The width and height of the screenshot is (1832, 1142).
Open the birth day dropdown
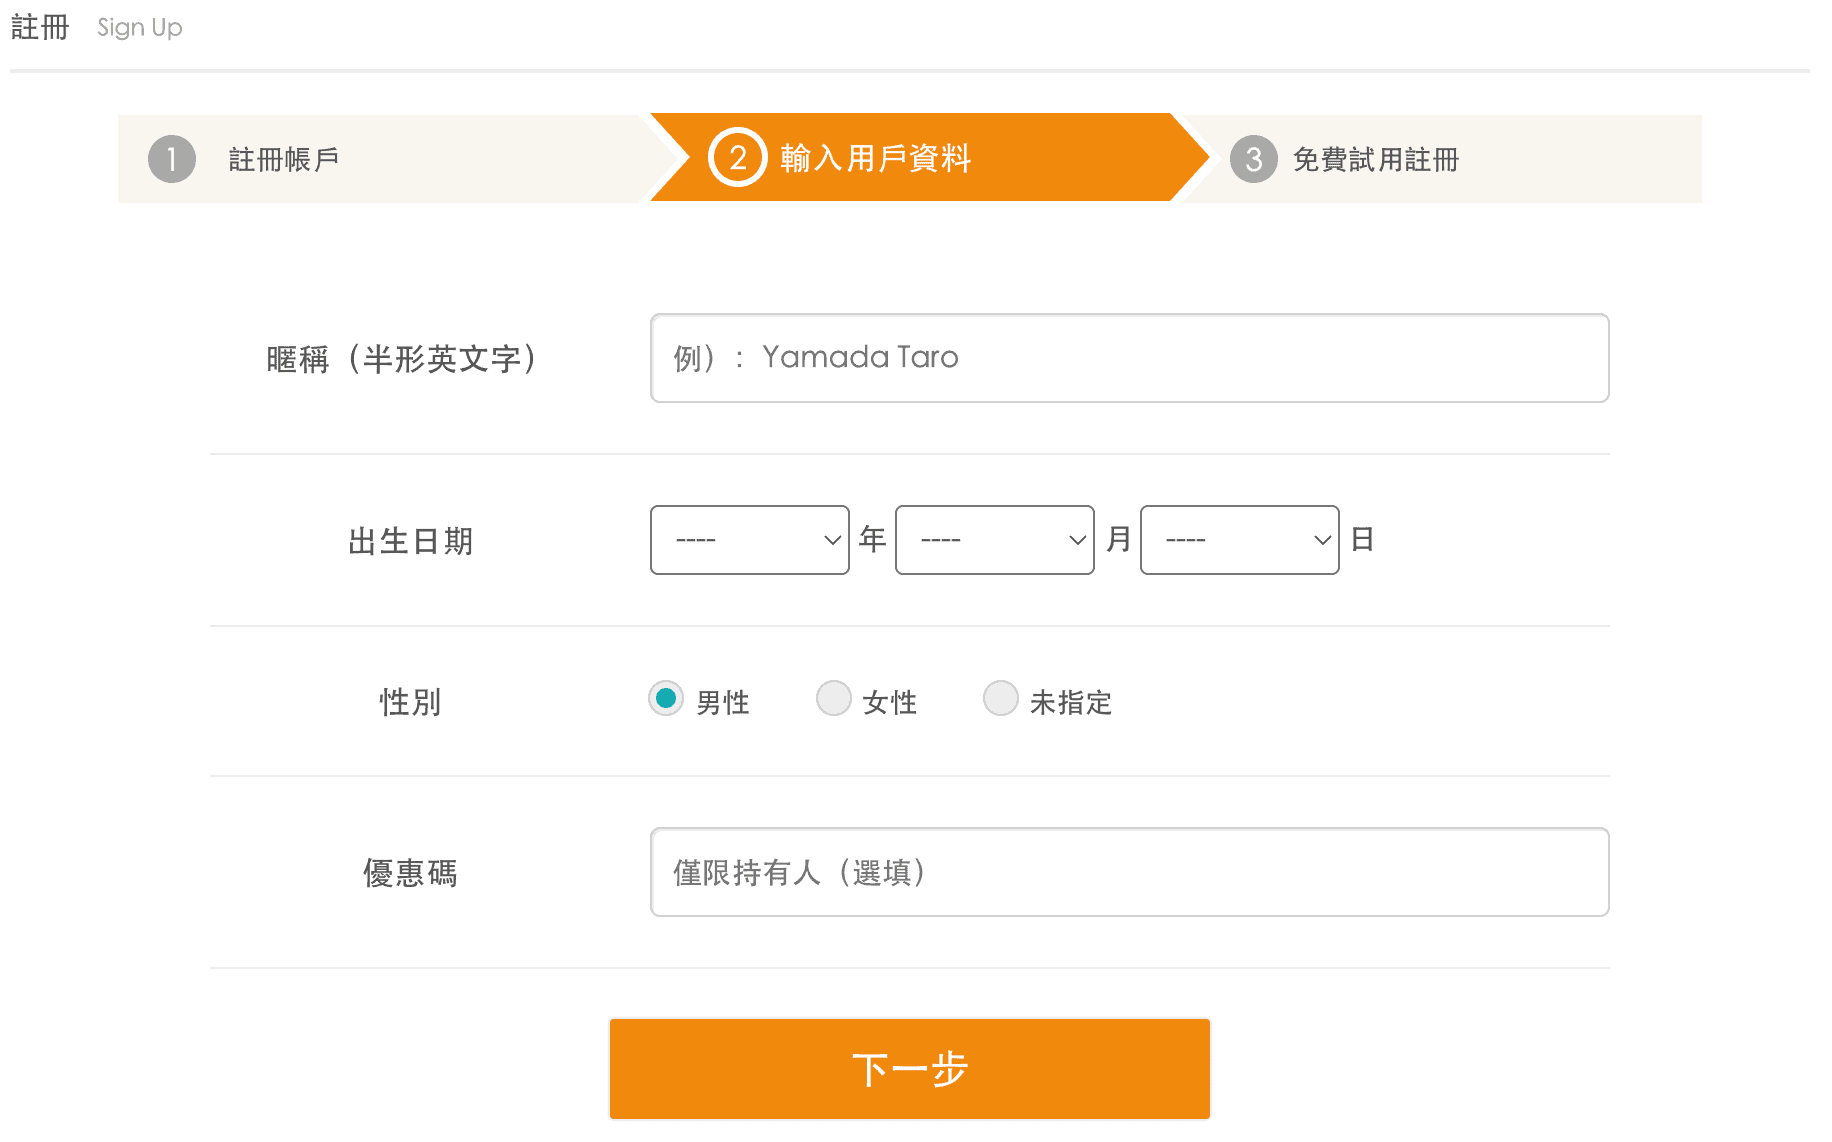point(1239,540)
